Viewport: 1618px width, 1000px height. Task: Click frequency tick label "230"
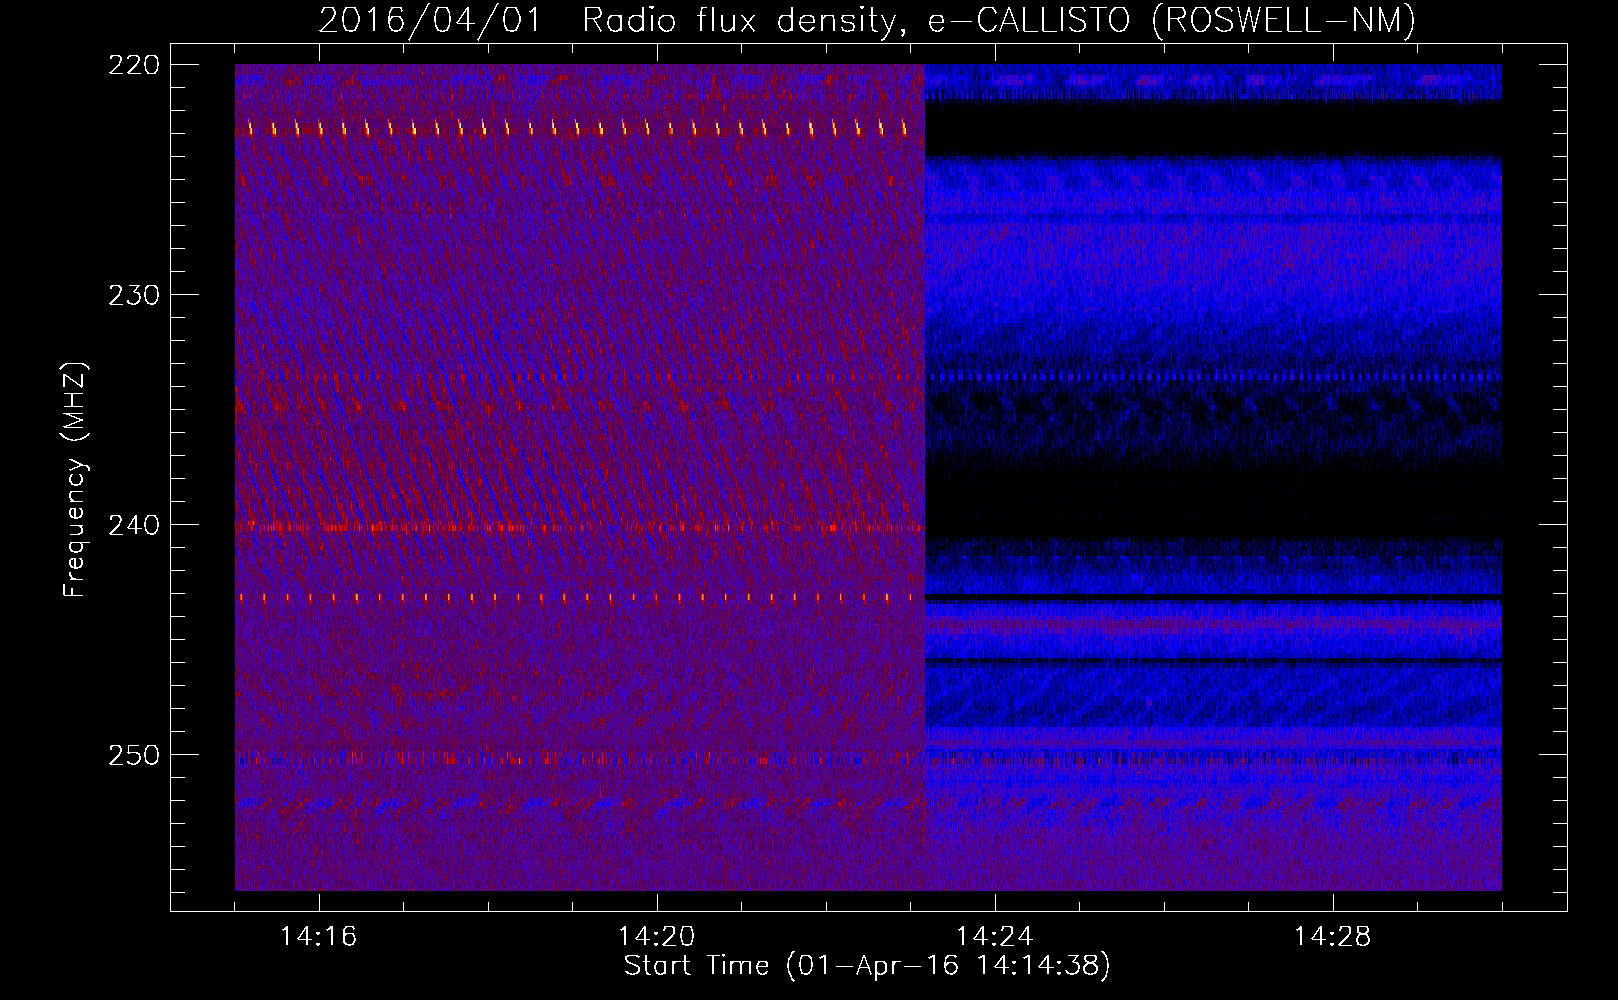coord(133,295)
